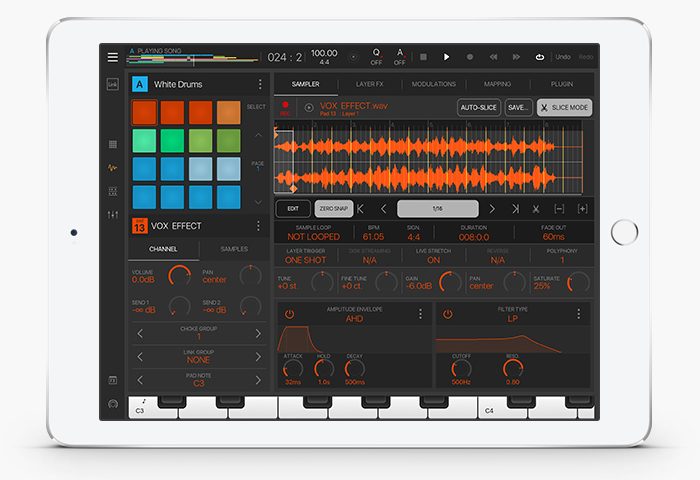Open the waveform sampler view in sidebar
This screenshot has width=700, height=480.
point(113,168)
